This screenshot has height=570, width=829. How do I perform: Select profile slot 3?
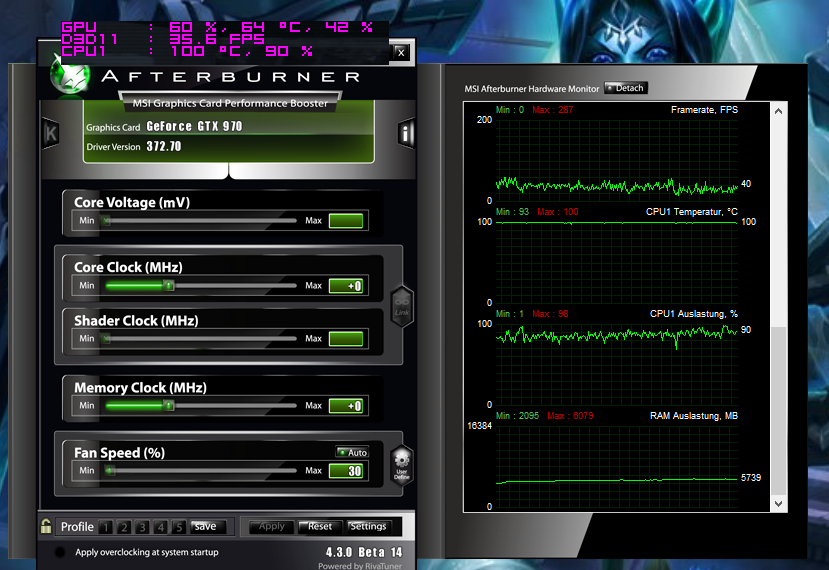pos(142,527)
